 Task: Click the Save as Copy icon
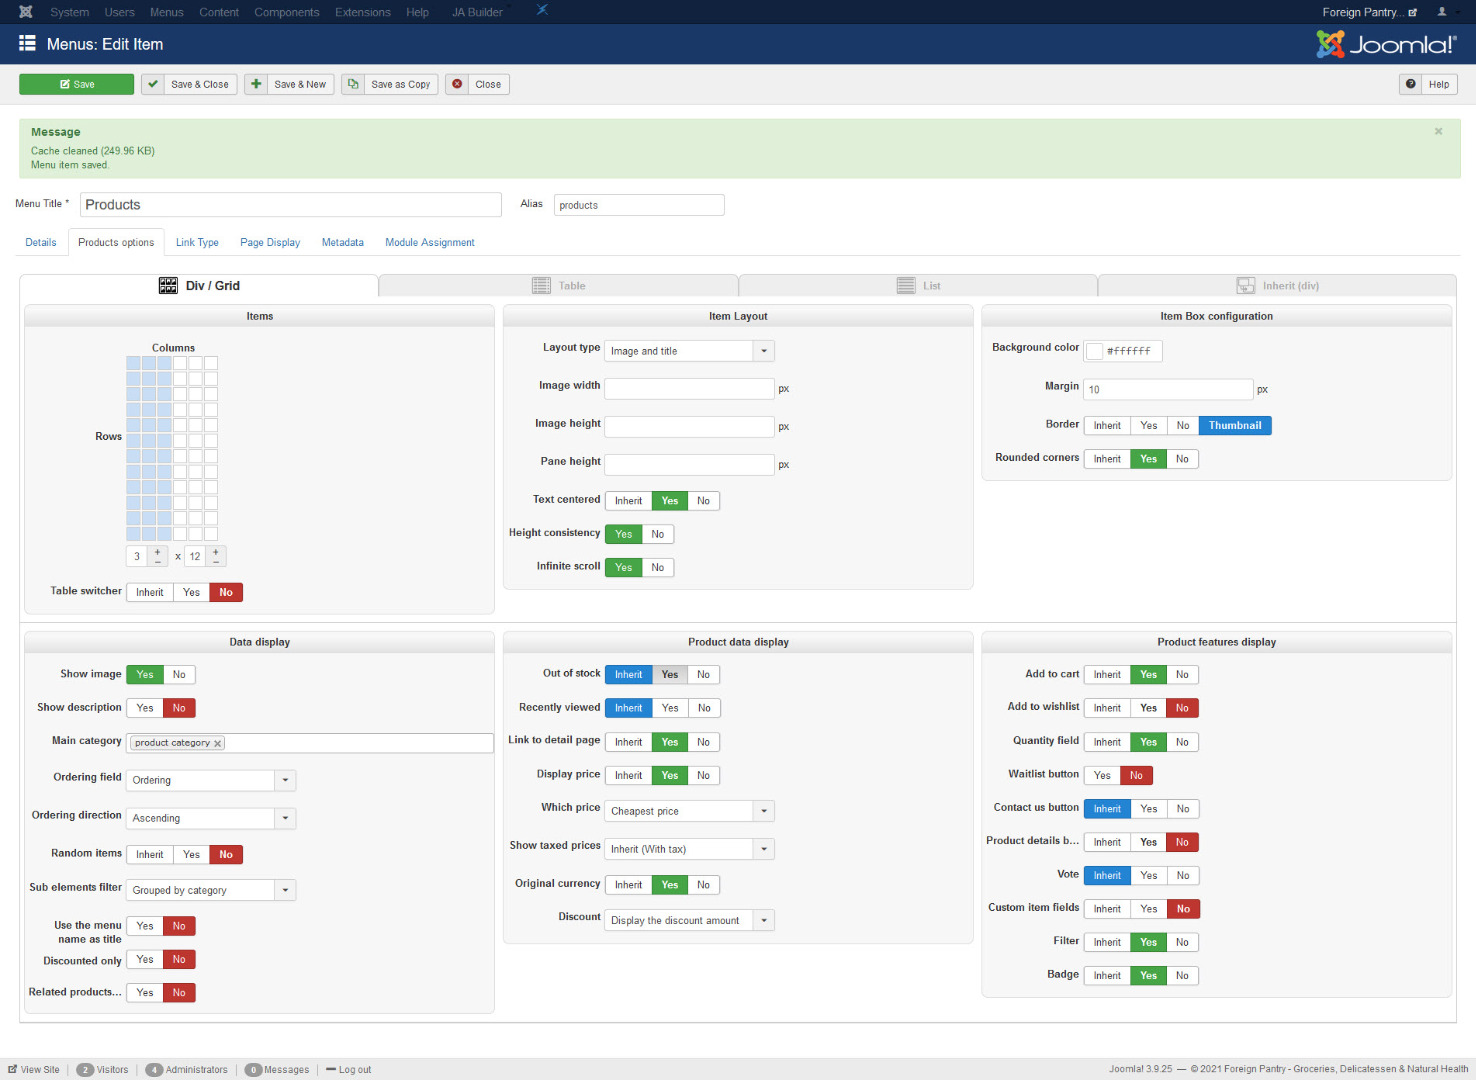pos(353,84)
